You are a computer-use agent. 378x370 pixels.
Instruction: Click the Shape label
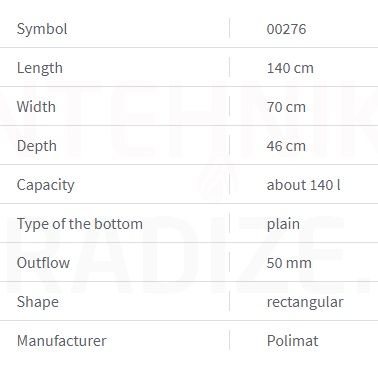click(x=38, y=302)
